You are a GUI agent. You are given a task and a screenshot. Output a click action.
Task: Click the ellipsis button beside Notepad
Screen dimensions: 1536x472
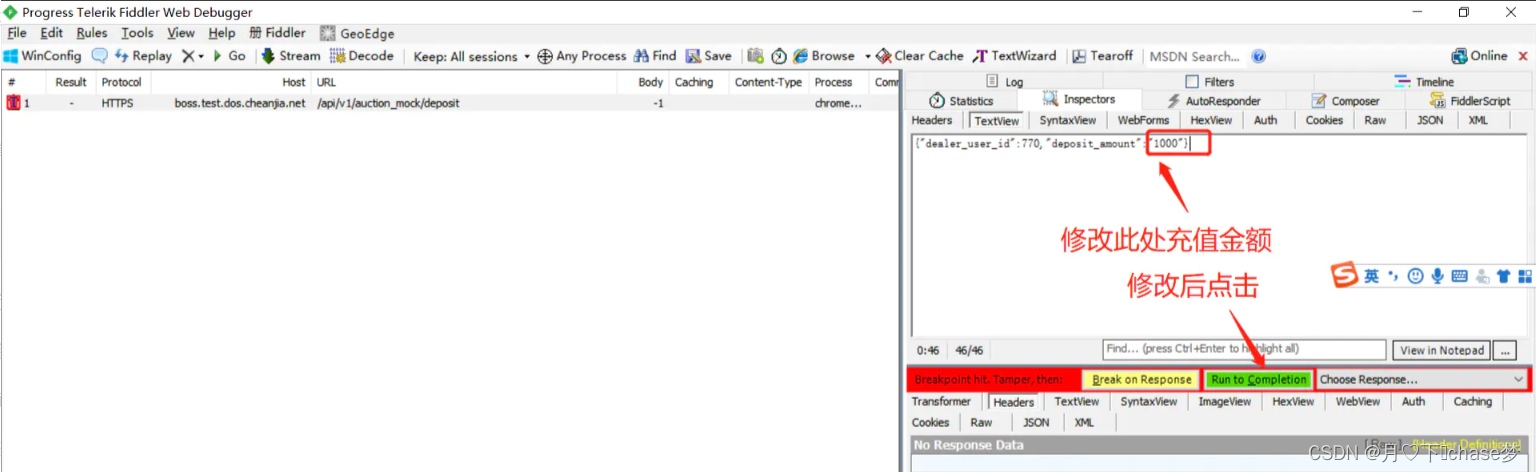point(1506,350)
